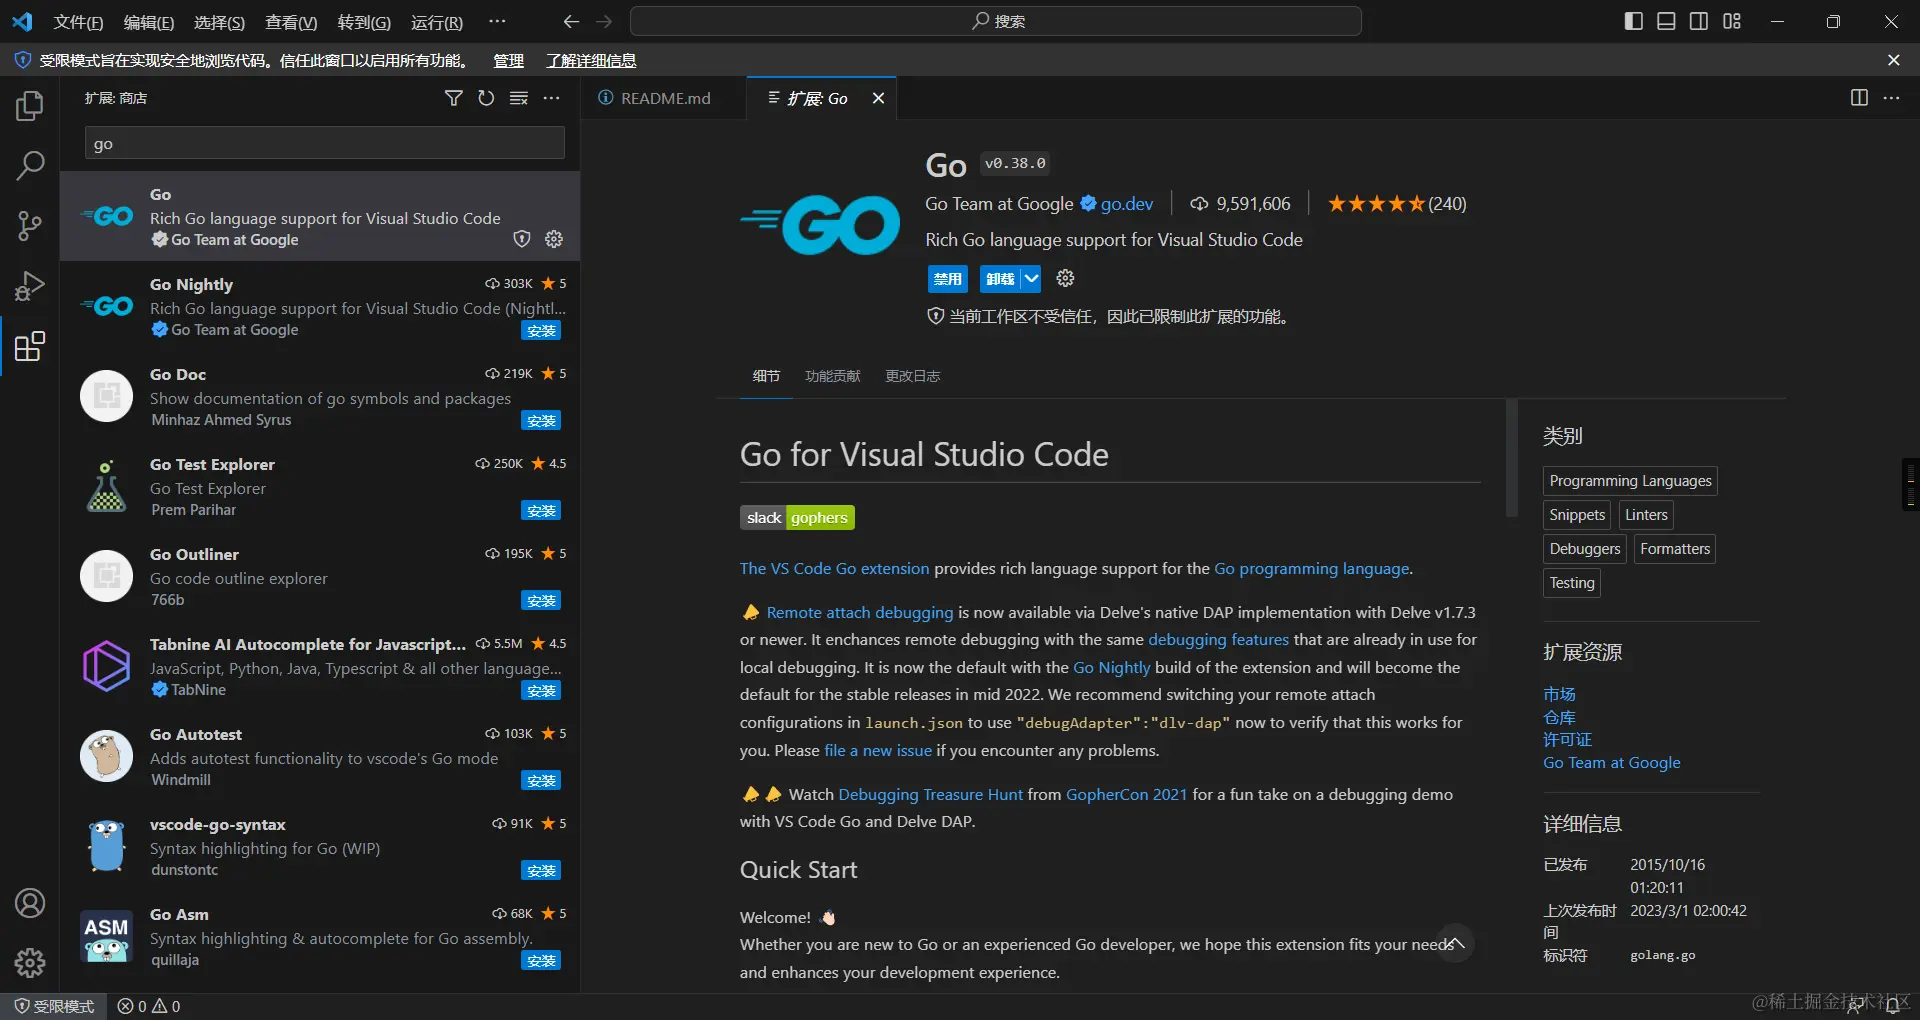Open the 仓库 repository link
Image resolution: width=1920 pixels, height=1020 pixels.
[1559, 717]
